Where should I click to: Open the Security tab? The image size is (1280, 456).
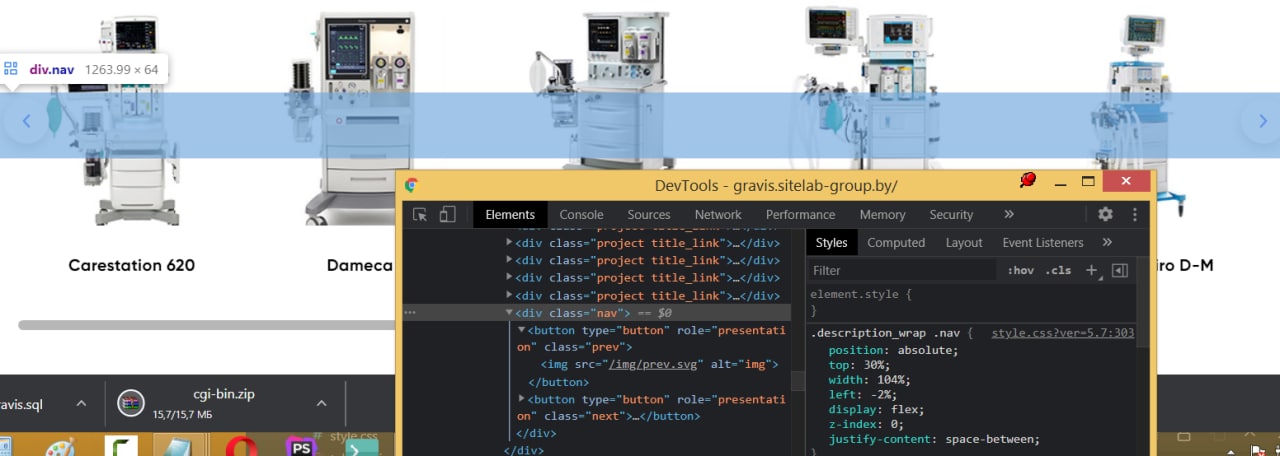pos(951,214)
